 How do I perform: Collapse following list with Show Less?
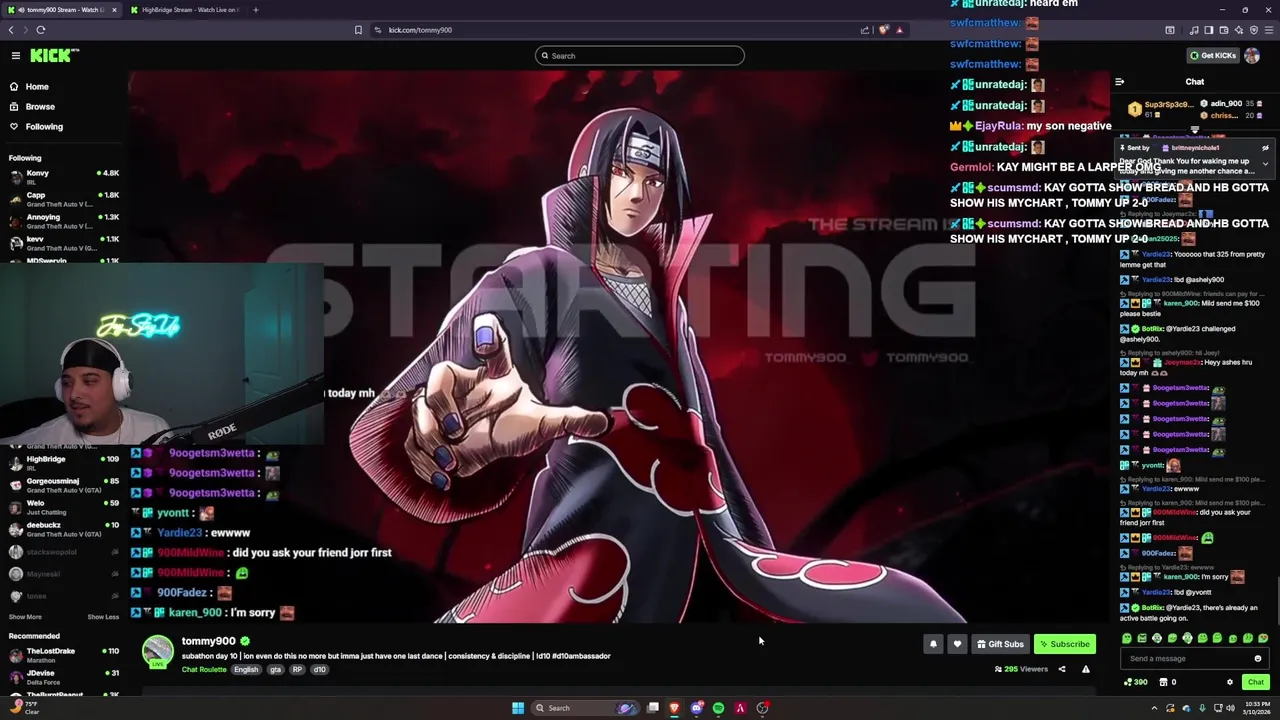click(103, 617)
